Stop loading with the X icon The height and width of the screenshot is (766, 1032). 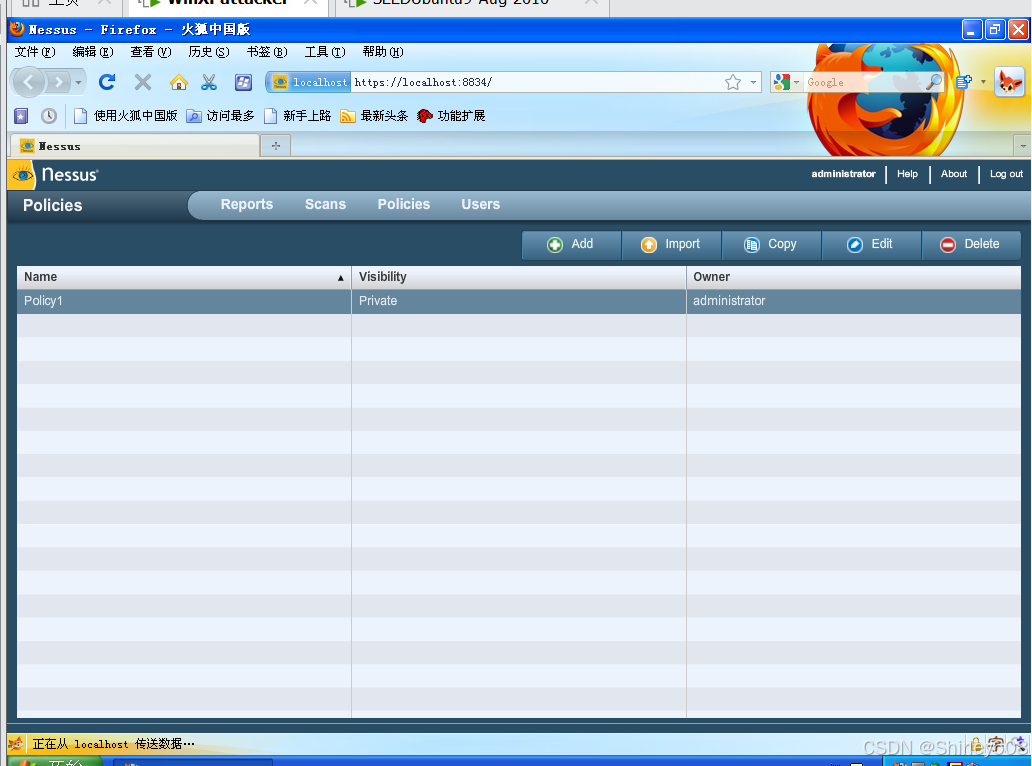pyautogui.click(x=143, y=82)
